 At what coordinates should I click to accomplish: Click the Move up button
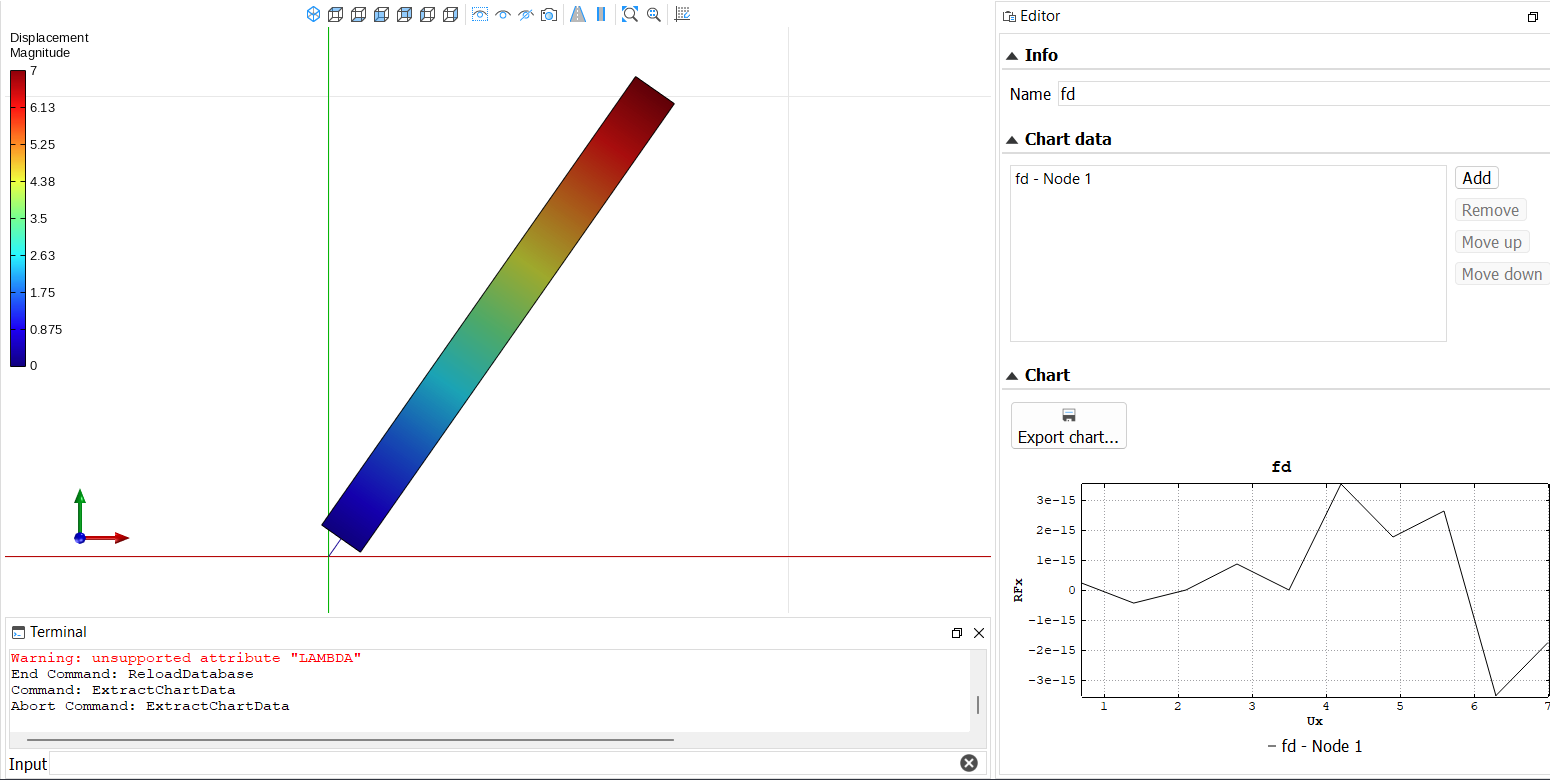(x=1492, y=242)
